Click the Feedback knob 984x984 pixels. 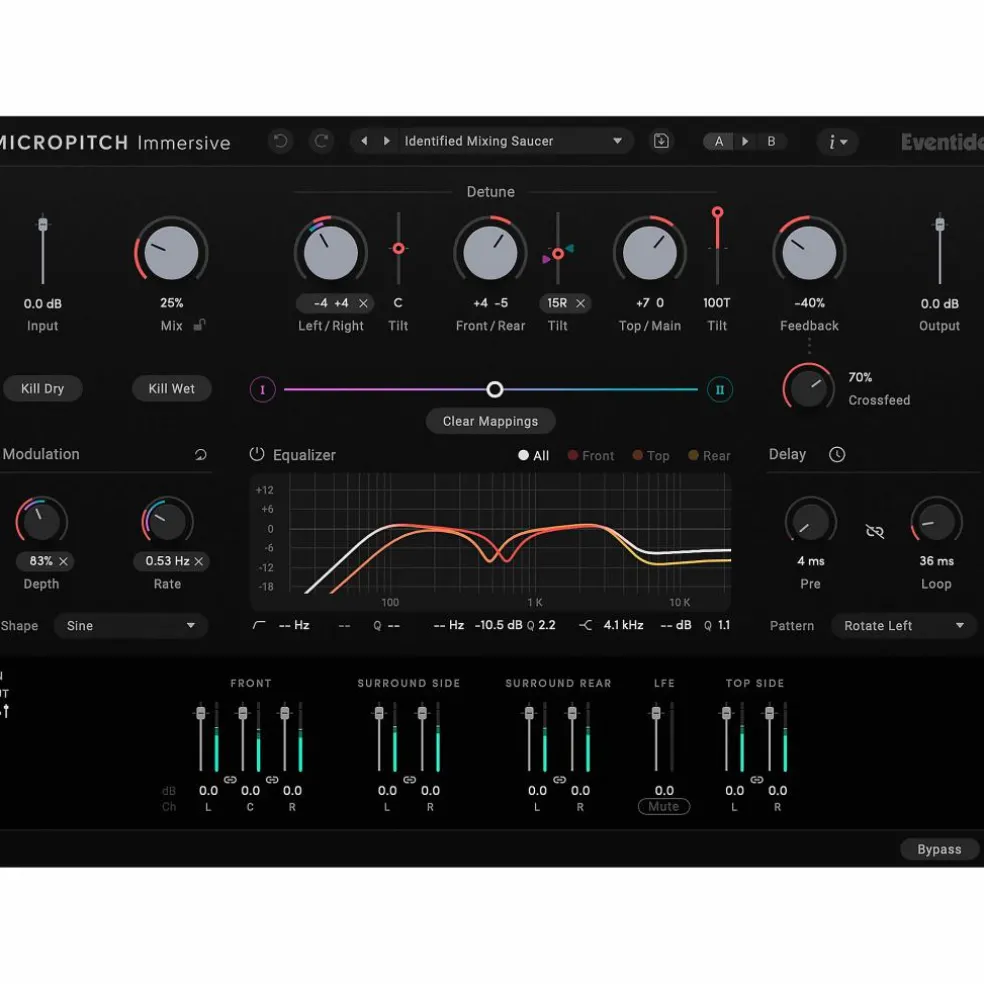tap(809, 253)
